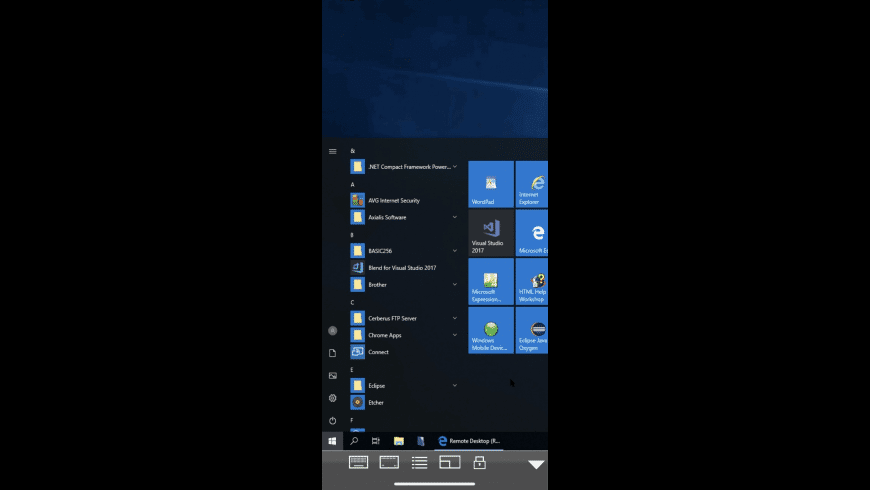Open the list menu icon in remote toolbar
This screenshot has height=490, width=870.
[x=419, y=462]
